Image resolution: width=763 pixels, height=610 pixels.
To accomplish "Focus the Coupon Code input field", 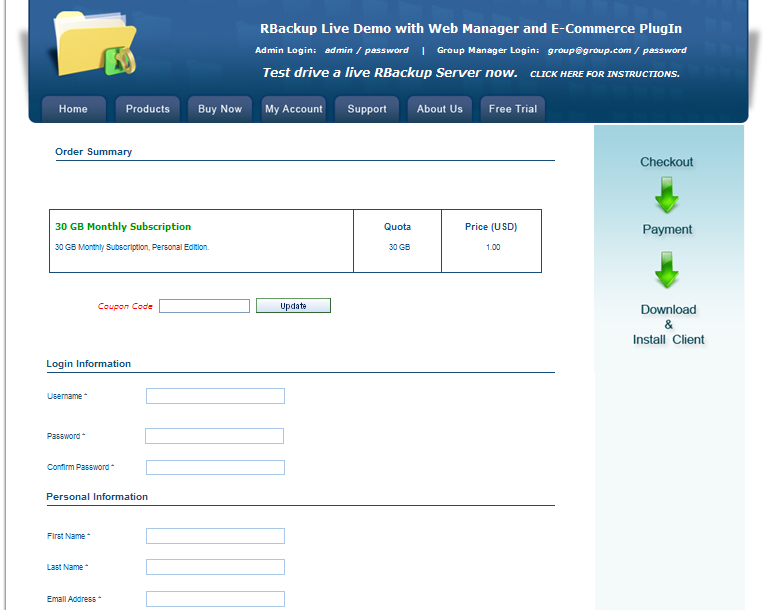I will (x=204, y=306).
